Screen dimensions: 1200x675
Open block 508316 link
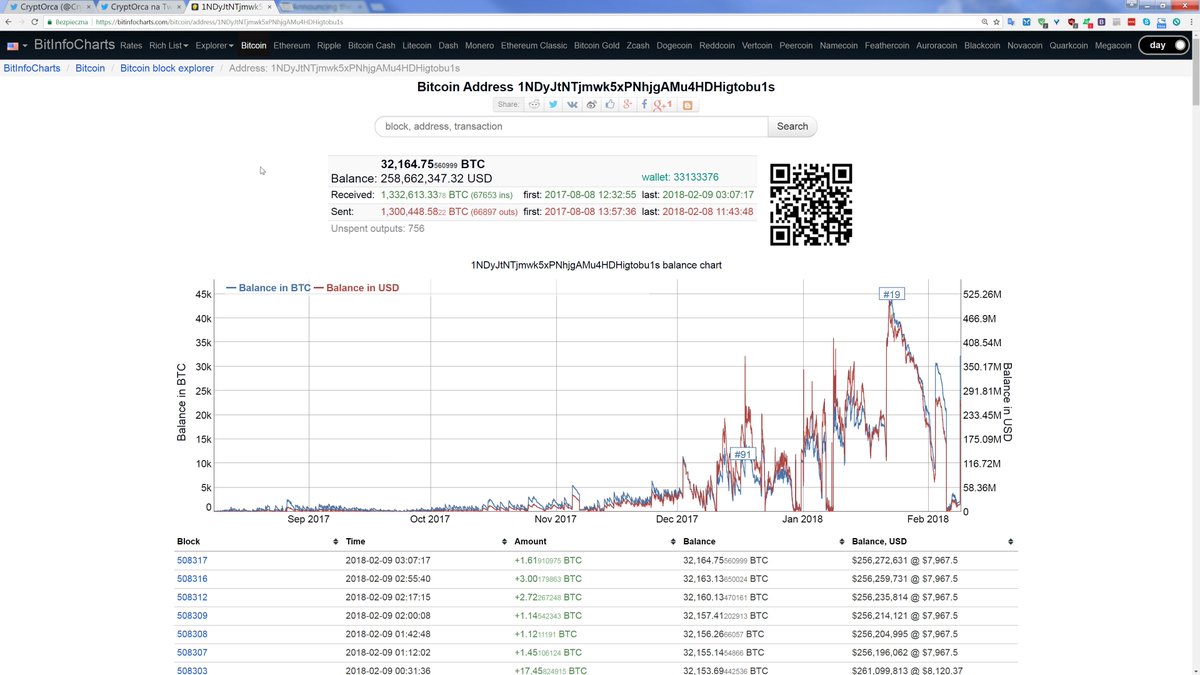tap(192, 579)
